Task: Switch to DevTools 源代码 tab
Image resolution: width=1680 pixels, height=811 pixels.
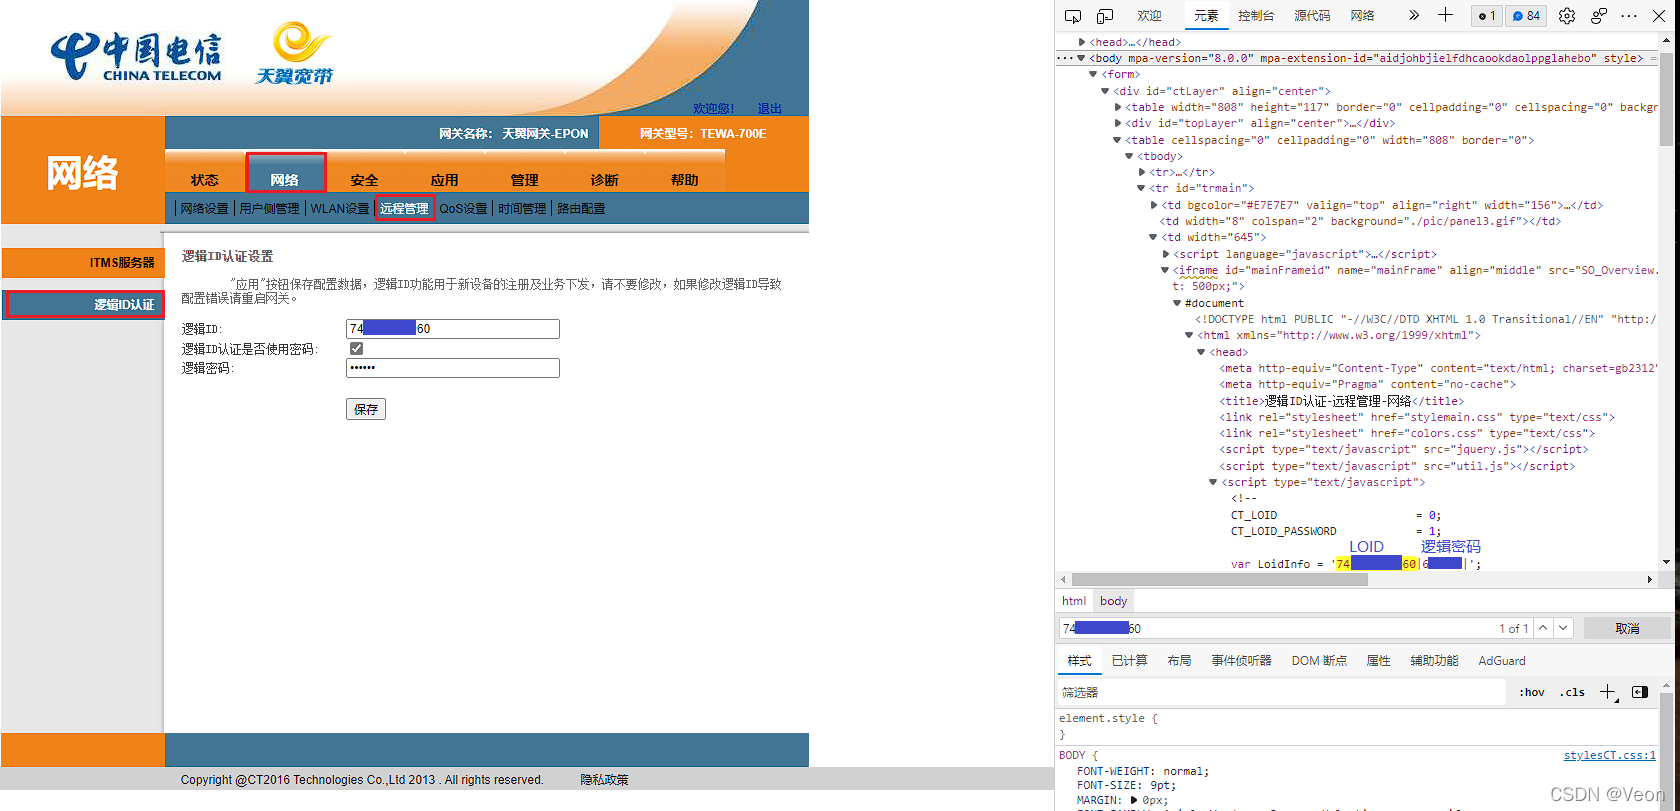Action: click(x=1312, y=16)
